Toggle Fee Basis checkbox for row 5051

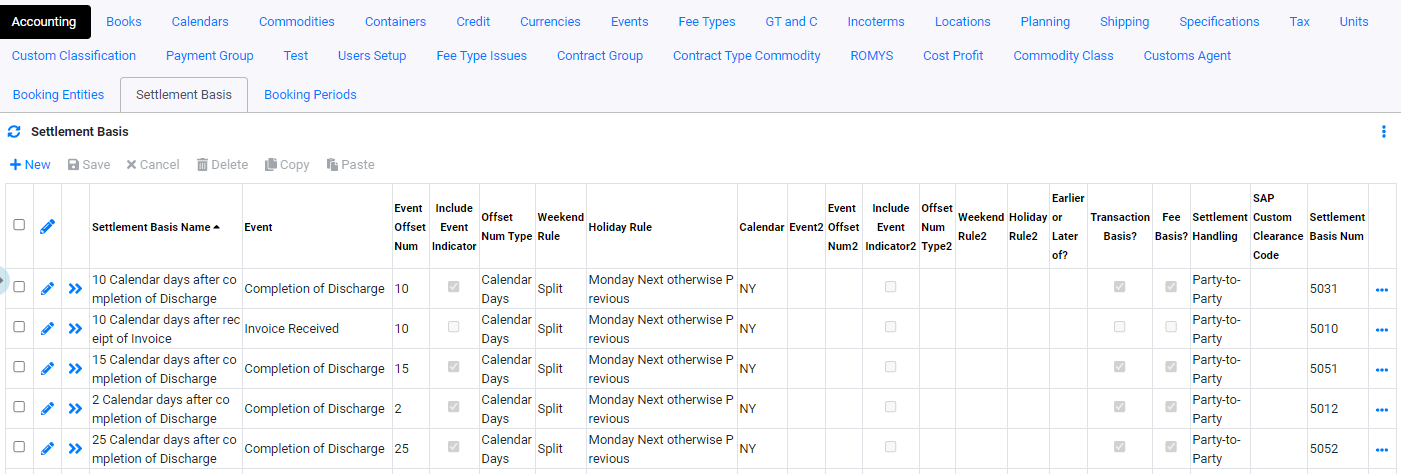click(1171, 367)
